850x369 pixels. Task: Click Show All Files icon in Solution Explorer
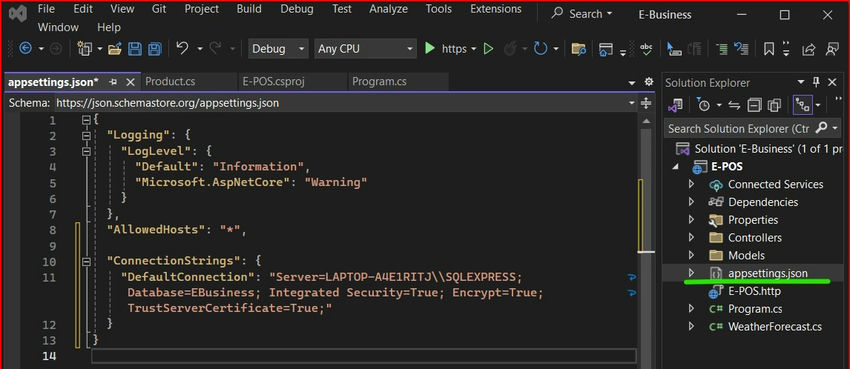[x=775, y=105]
